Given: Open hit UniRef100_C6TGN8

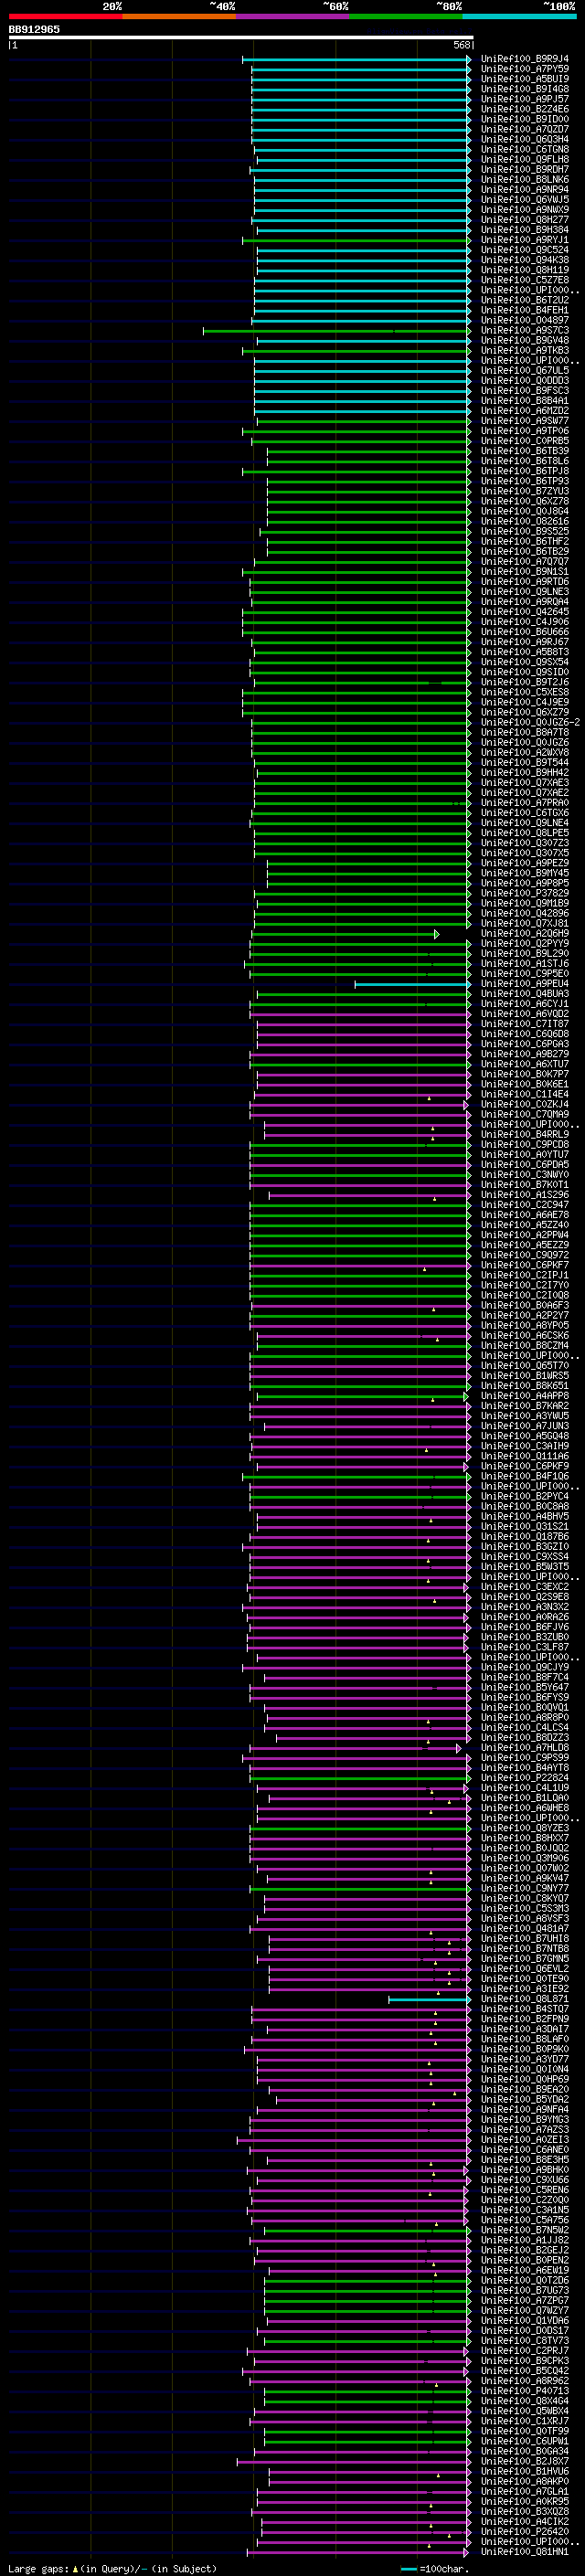Looking at the screenshot, I should [x=524, y=149].
